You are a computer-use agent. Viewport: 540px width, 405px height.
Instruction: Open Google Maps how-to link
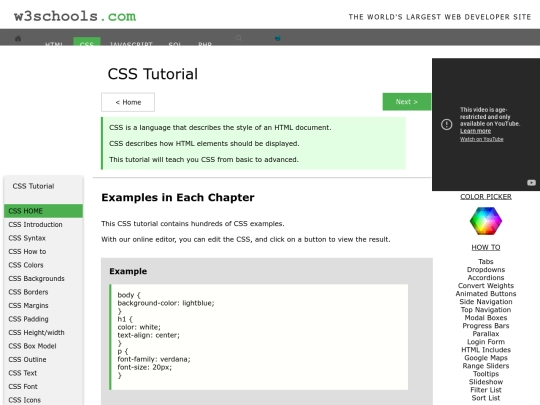click(486, 358)
